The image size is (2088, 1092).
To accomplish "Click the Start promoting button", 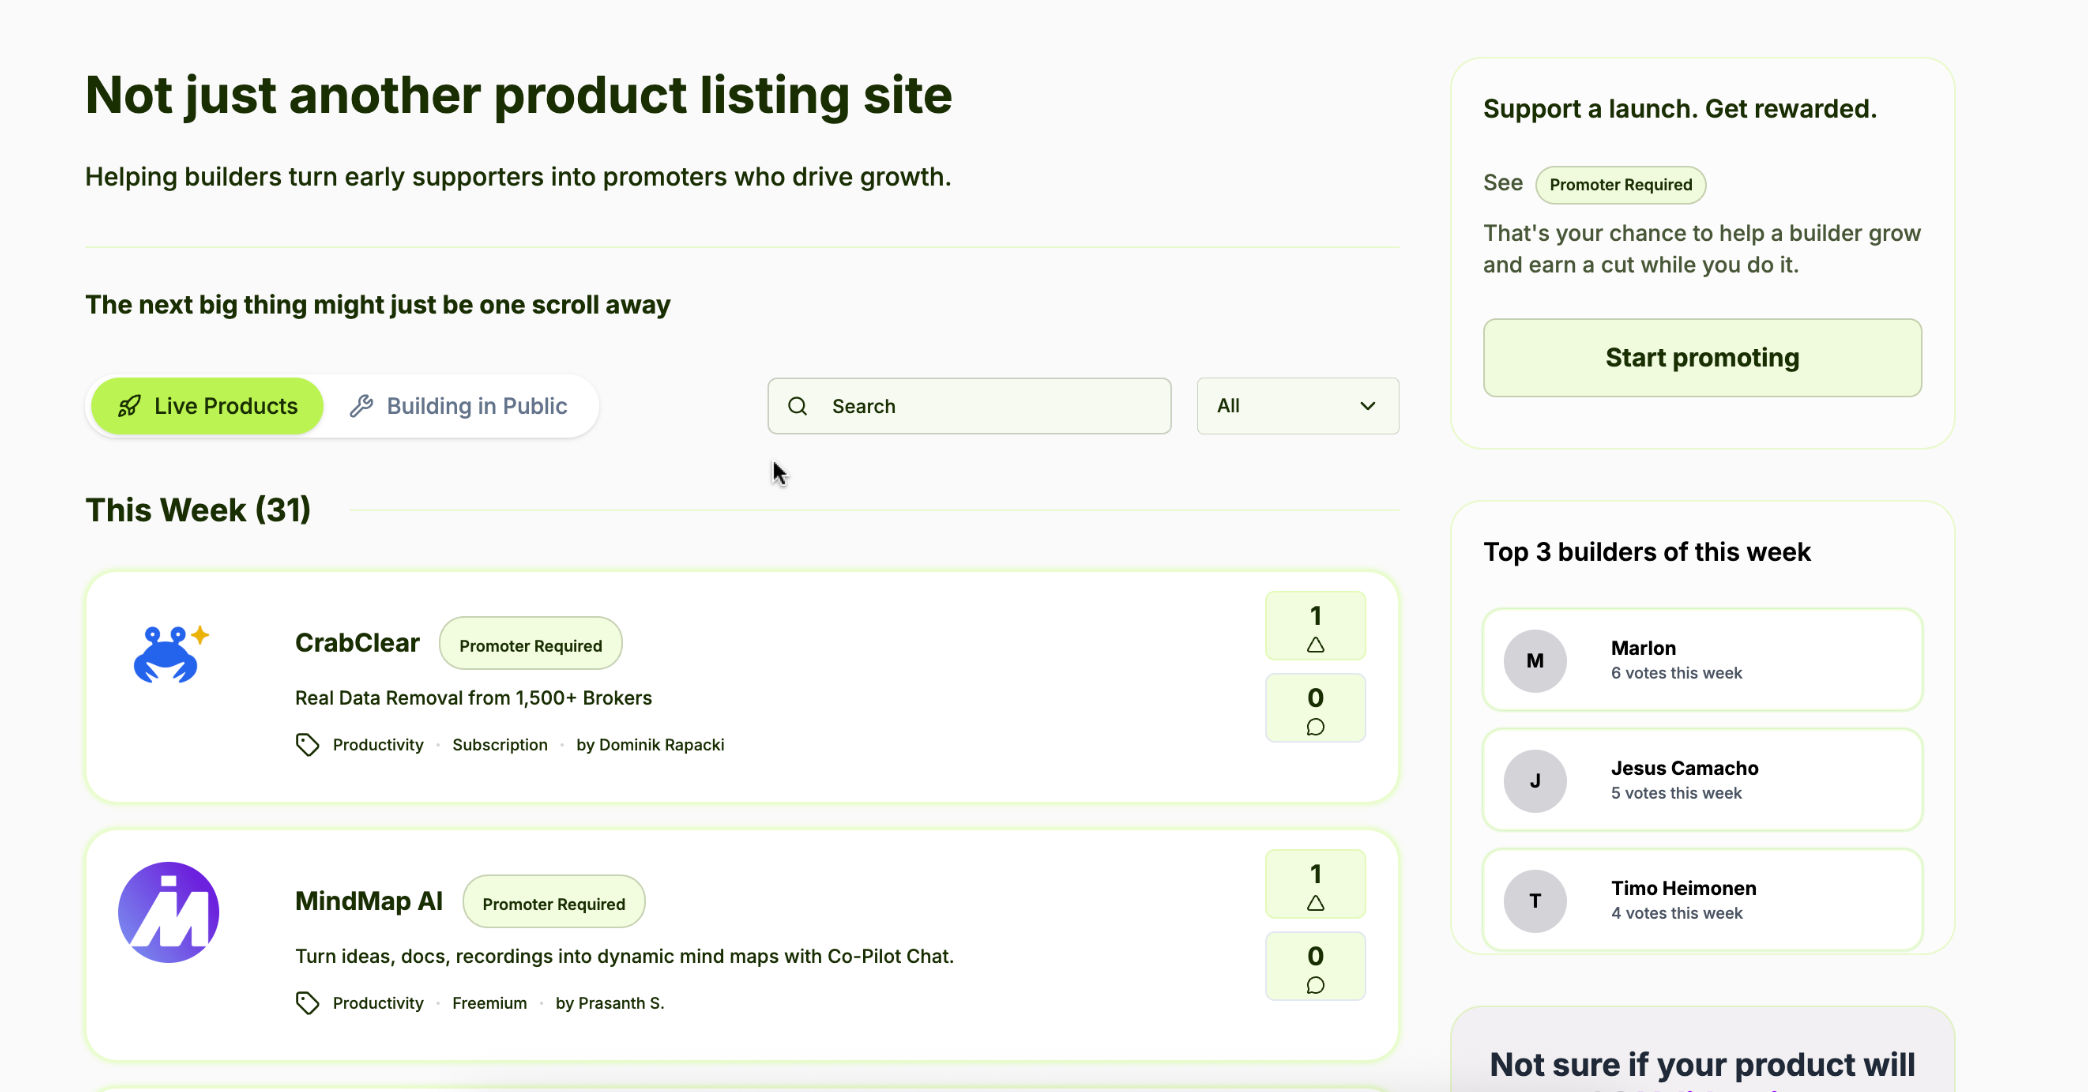I will click(1702, 358).
